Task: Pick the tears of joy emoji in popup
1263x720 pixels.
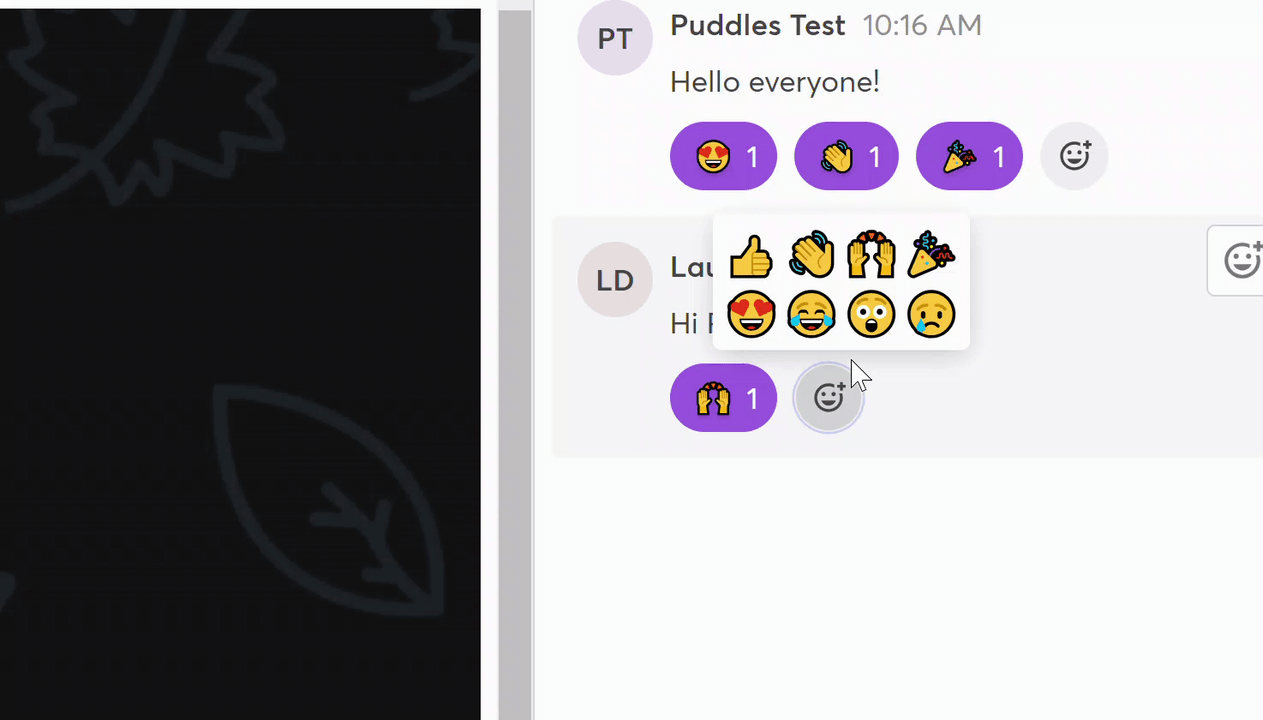Action: point(811,315)
